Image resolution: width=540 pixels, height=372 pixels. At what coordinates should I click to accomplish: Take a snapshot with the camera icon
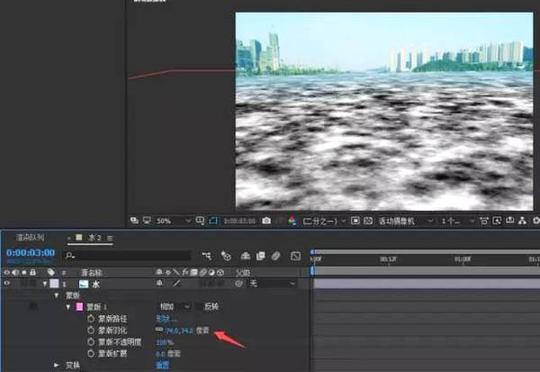point(266,220)
